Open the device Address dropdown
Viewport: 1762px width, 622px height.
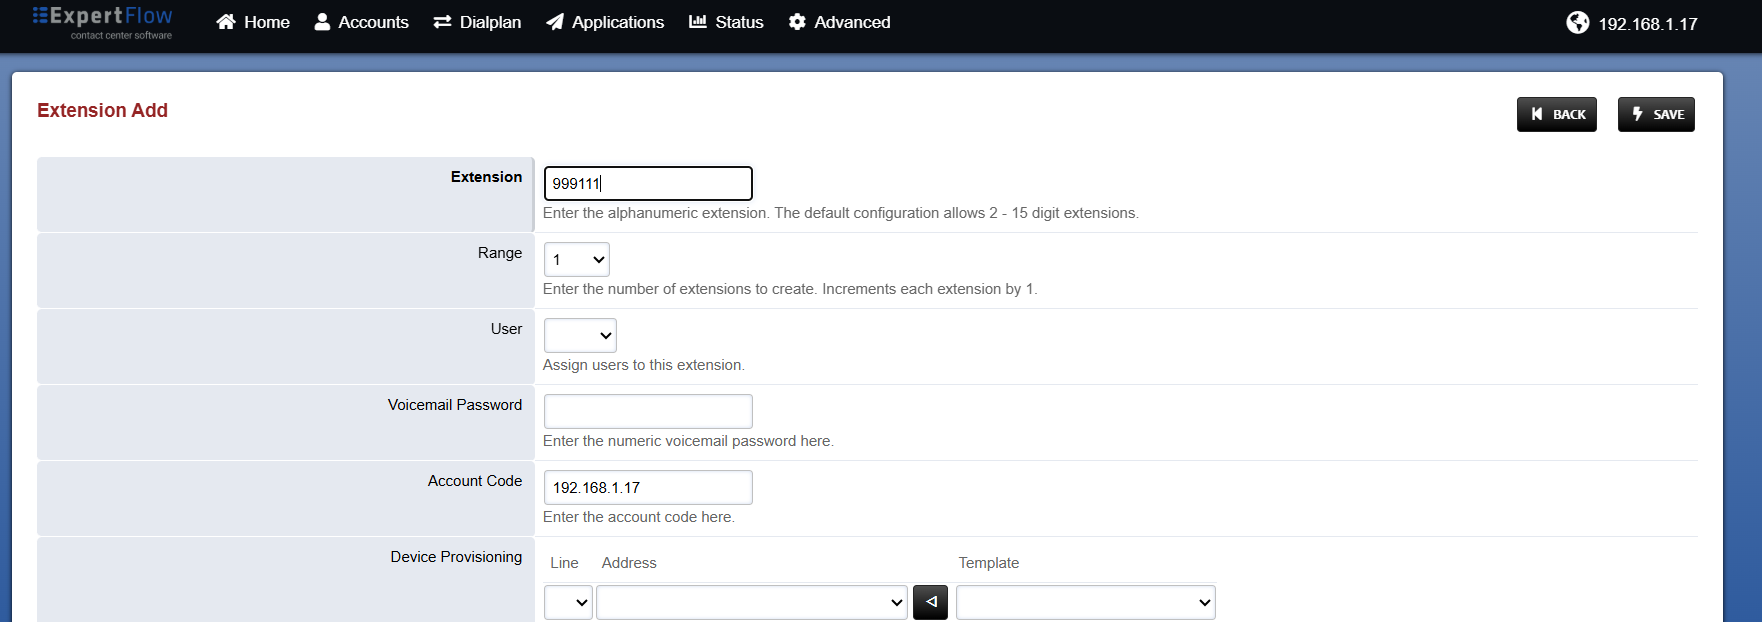(x=752, y=602)
